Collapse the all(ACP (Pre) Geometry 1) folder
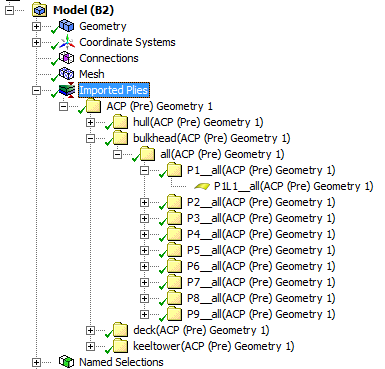The image size is (385, 369). 117,154
